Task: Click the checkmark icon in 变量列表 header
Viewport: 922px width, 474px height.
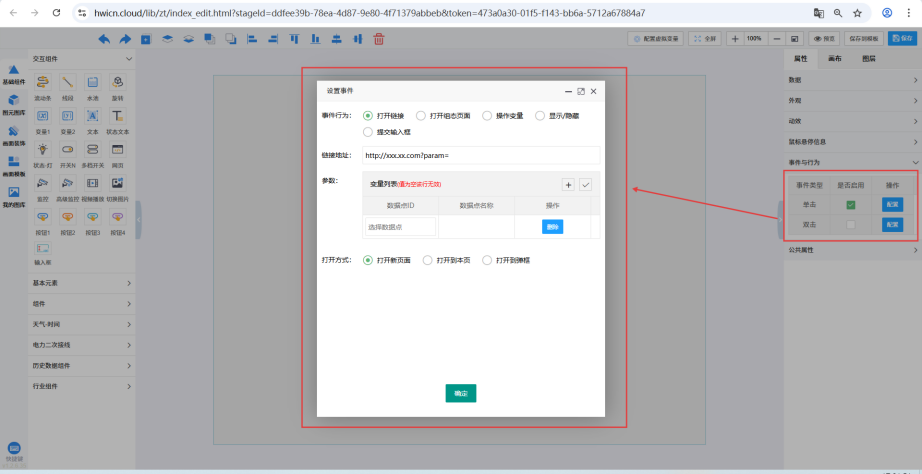Action: coord(585,184)
